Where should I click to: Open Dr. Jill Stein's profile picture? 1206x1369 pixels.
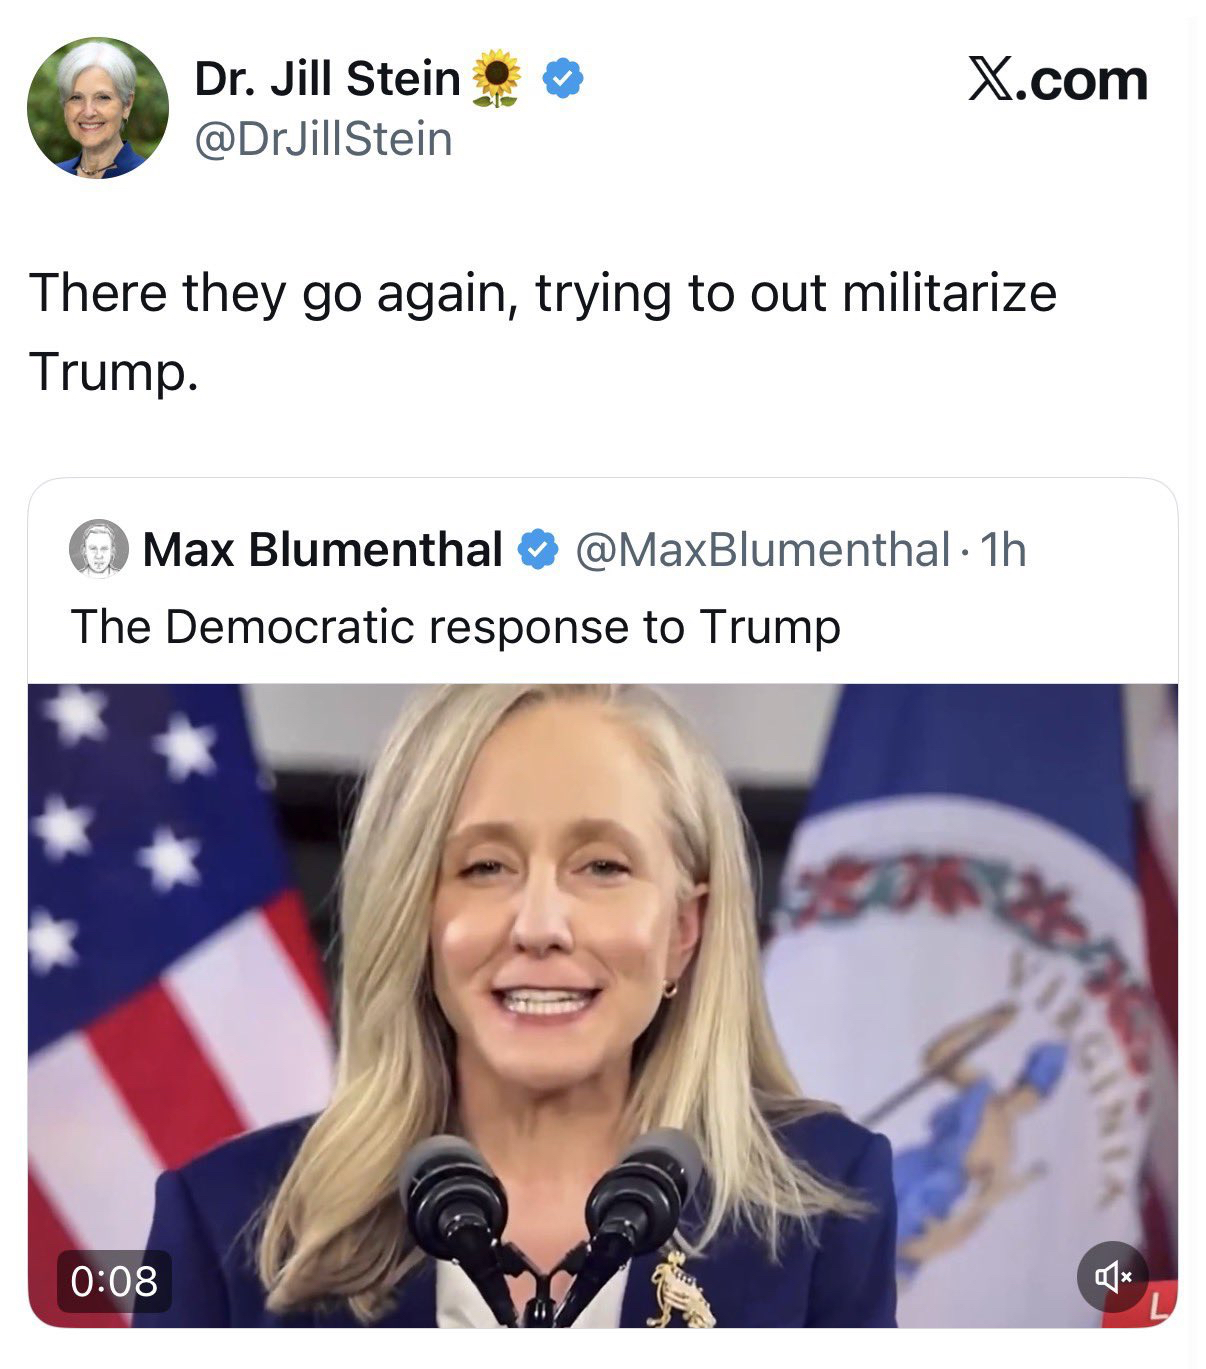coord(97,107)
